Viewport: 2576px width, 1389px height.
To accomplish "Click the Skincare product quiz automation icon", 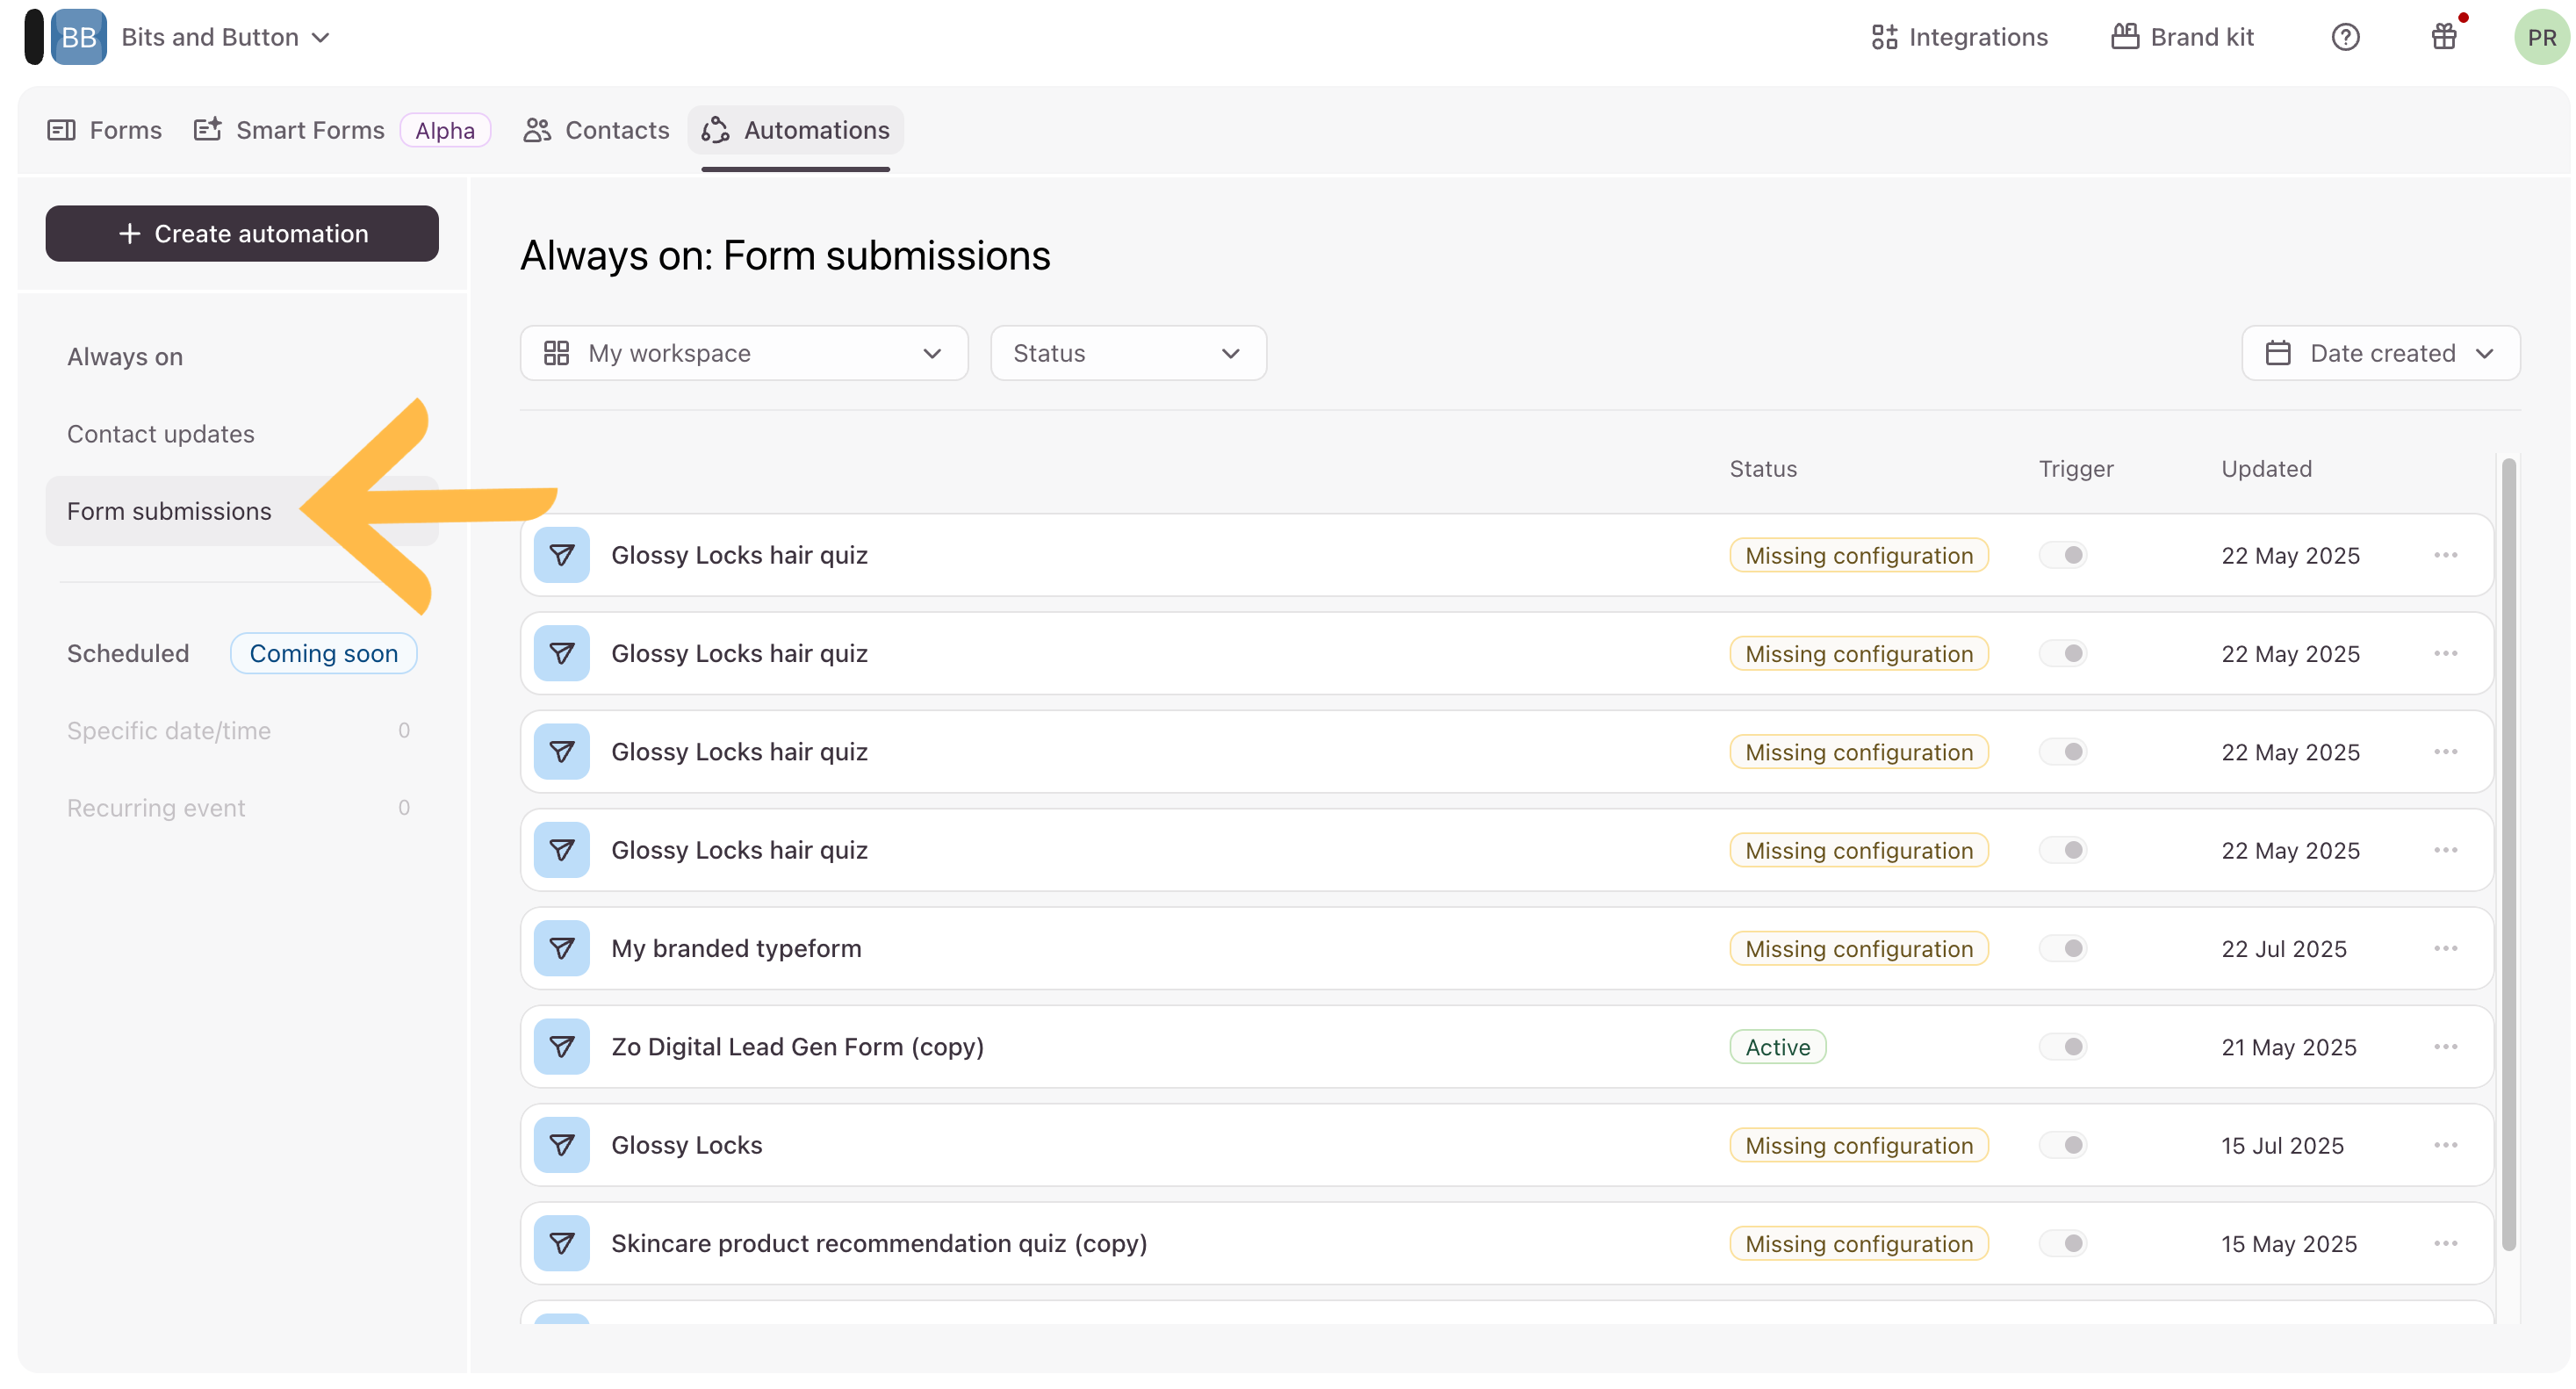I will coord(561,1243).
